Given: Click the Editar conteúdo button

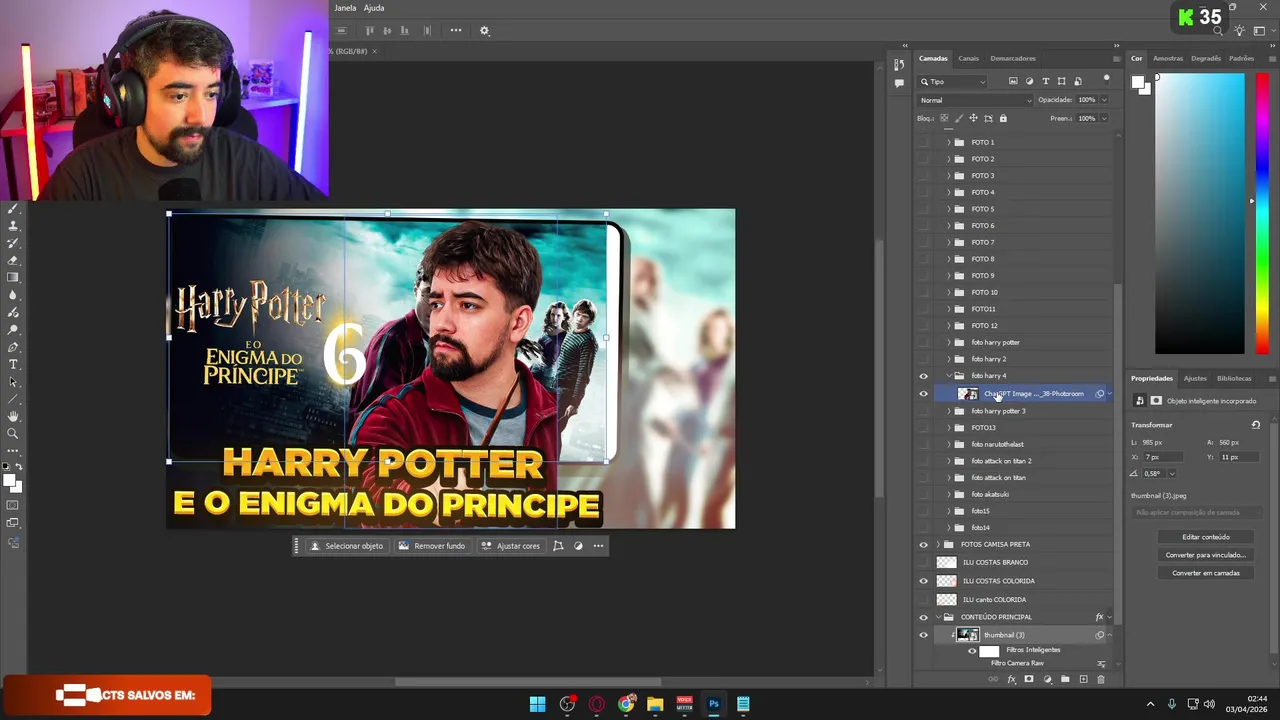Looking at the screenshot, I should click(x=1206, y=537).
